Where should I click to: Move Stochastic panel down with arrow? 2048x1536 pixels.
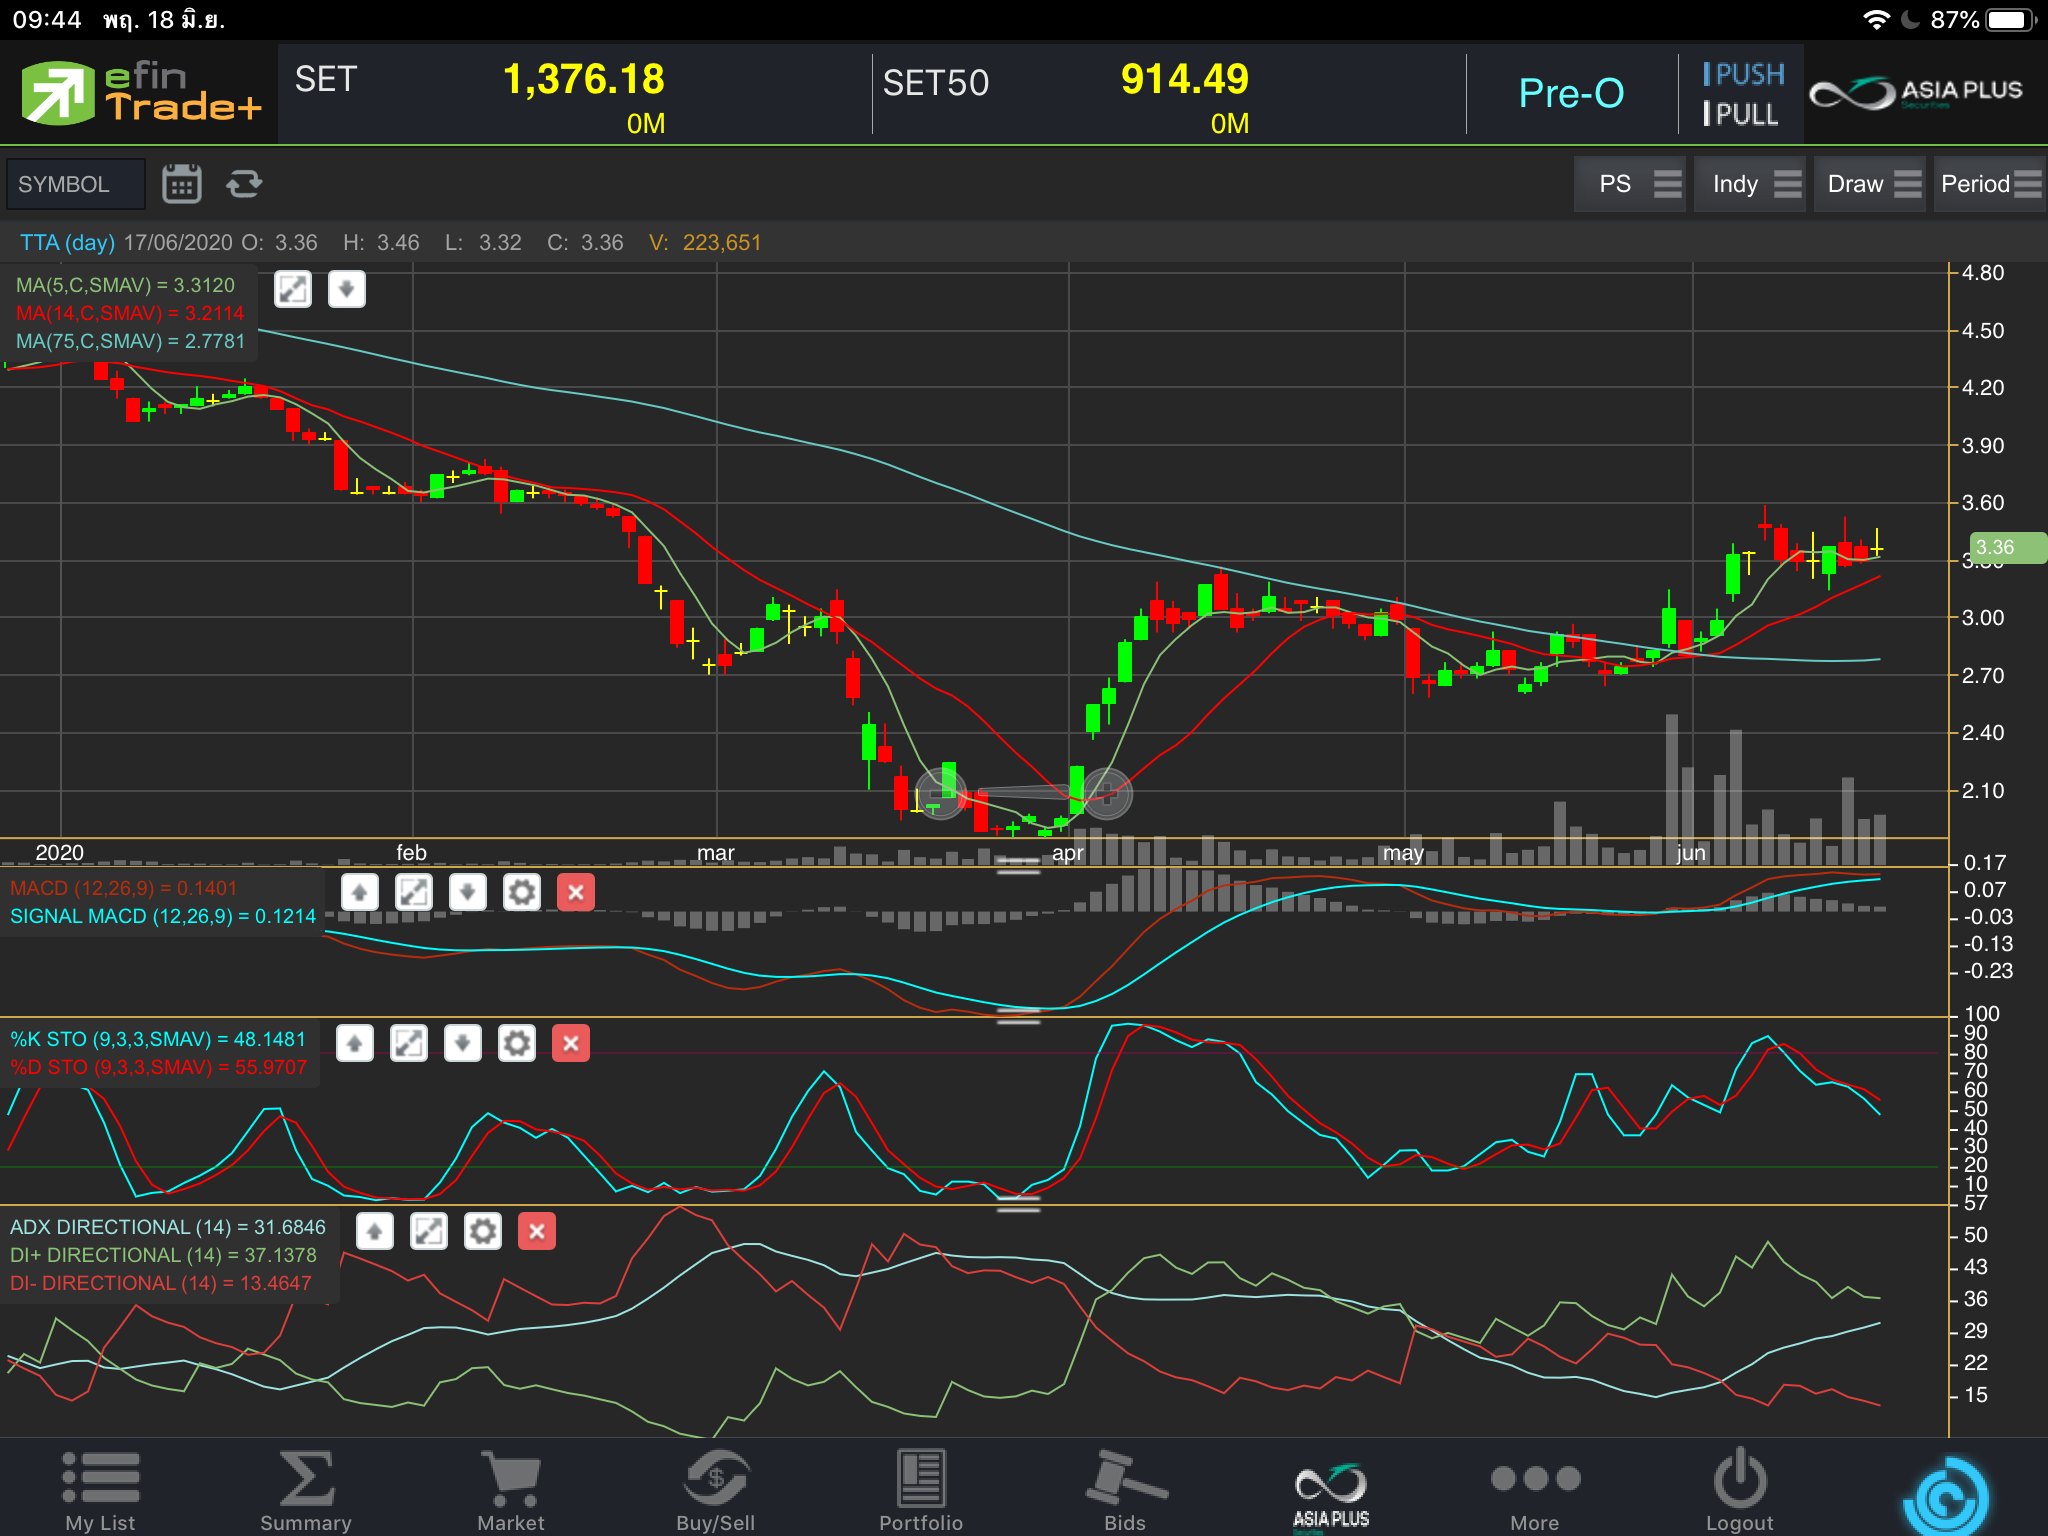[462, 1043]
